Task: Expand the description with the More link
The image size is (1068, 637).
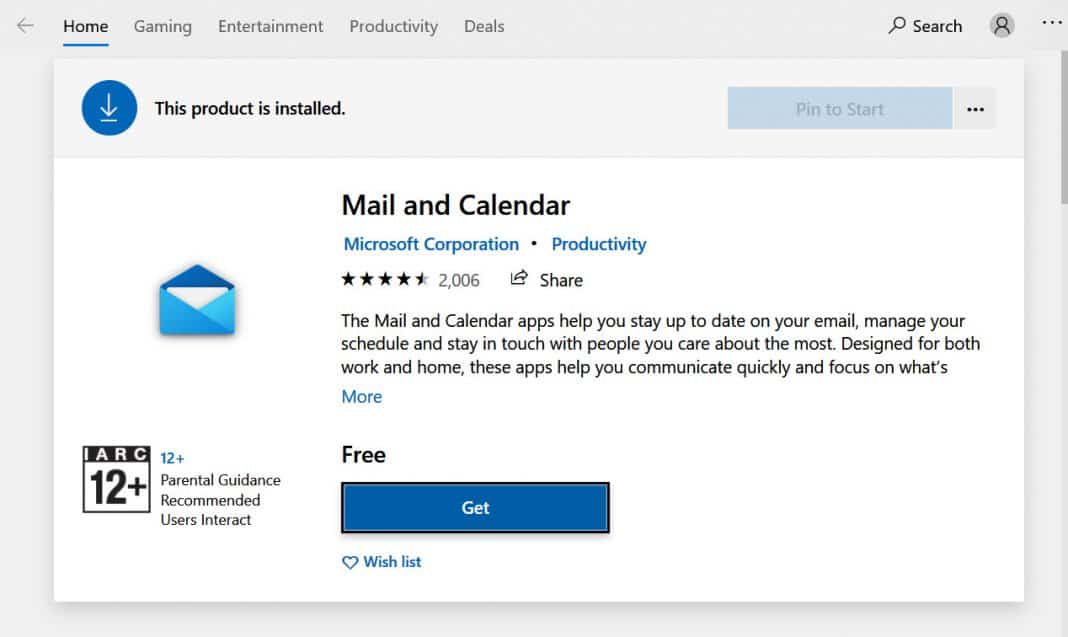Action: (361, 397)
